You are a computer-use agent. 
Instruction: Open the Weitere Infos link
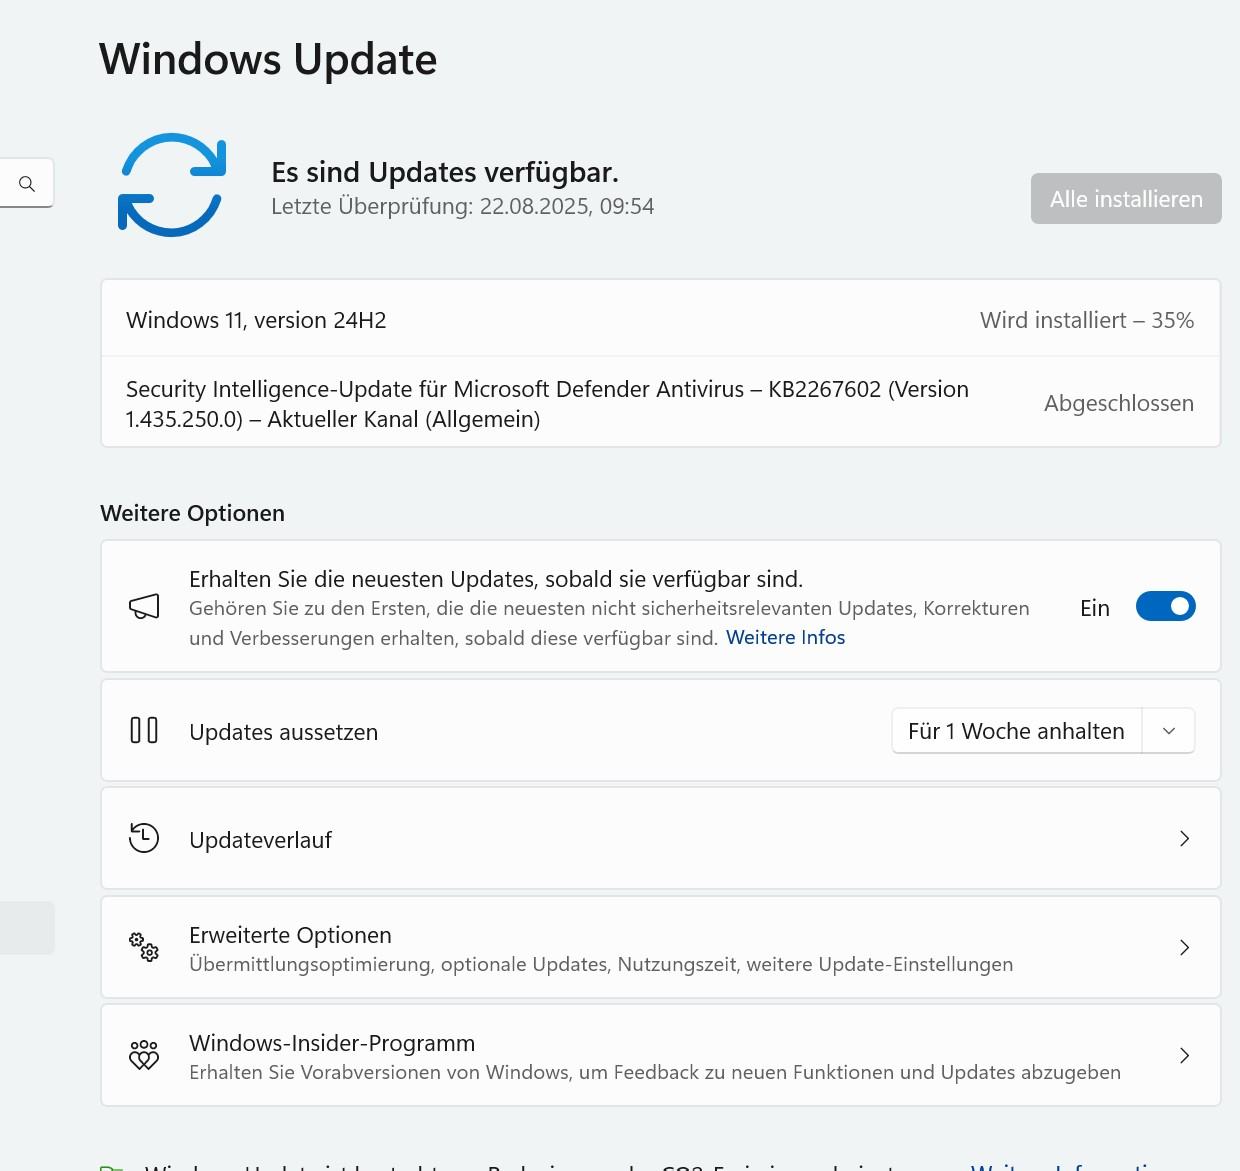pos(785,637)
